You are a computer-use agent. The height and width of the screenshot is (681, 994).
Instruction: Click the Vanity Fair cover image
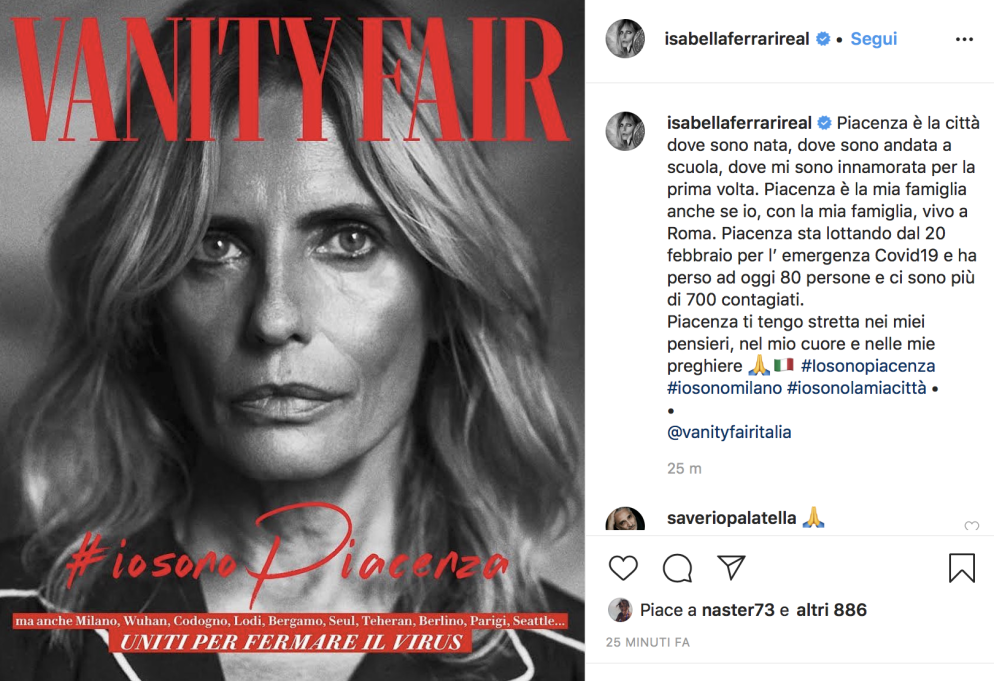coord(292,340)
